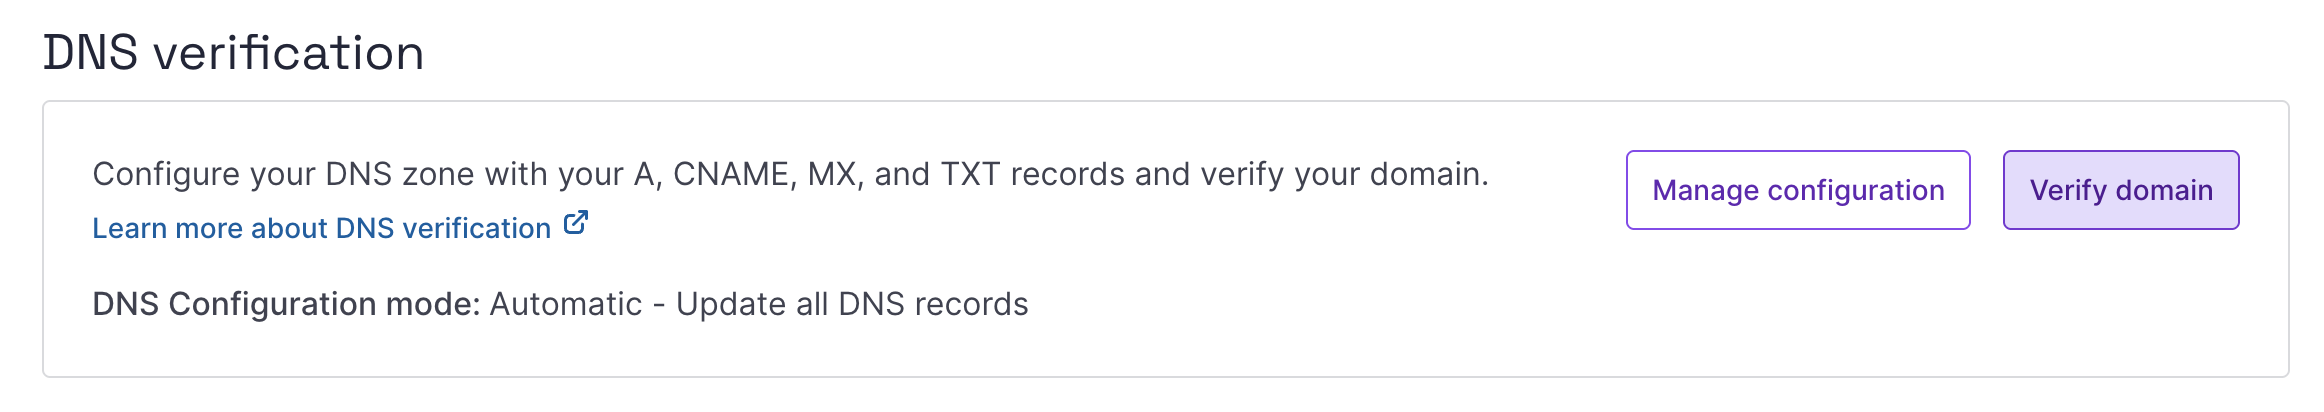This screenshot has height=412, width=2324.
Task: Click the word Automatic in configuration mode
Action: [565, 304]
